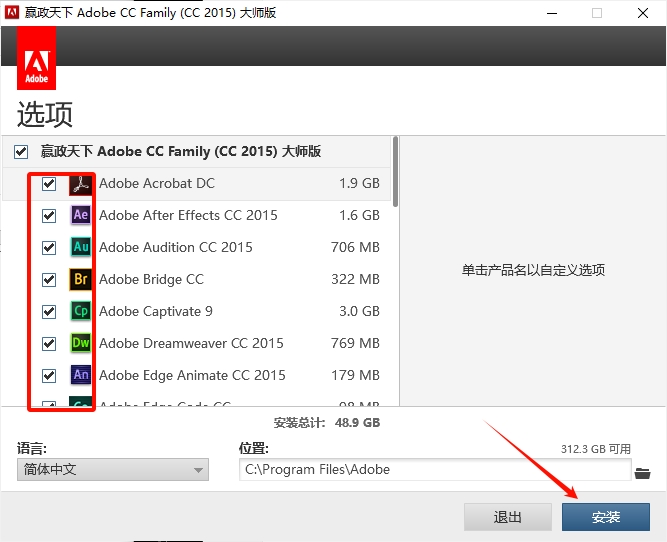Click the product list scrollbar
Screen dimensions: 667x542
pyautogui.click(x=396, y=172)
